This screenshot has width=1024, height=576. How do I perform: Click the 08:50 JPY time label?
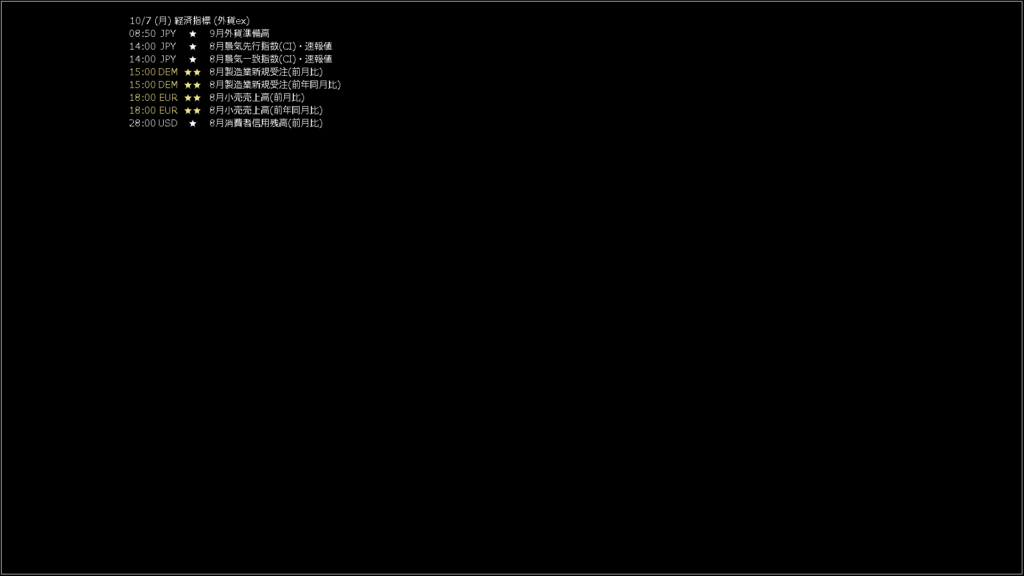153,33
